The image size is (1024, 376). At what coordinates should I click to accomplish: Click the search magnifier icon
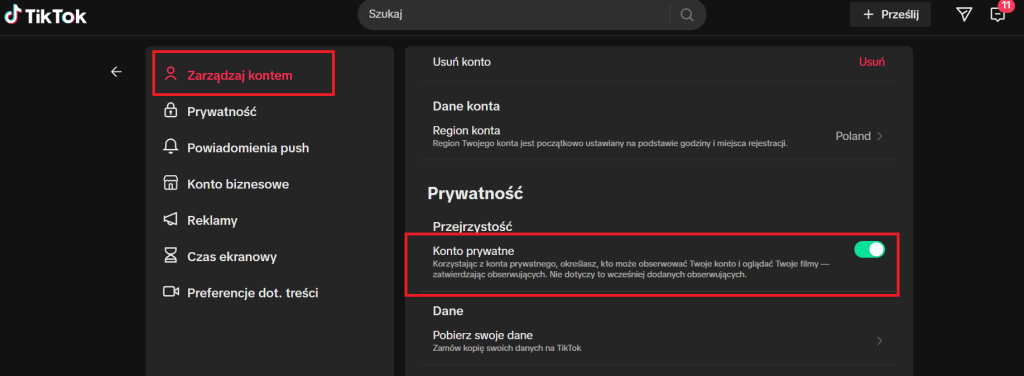pos(686,15)
